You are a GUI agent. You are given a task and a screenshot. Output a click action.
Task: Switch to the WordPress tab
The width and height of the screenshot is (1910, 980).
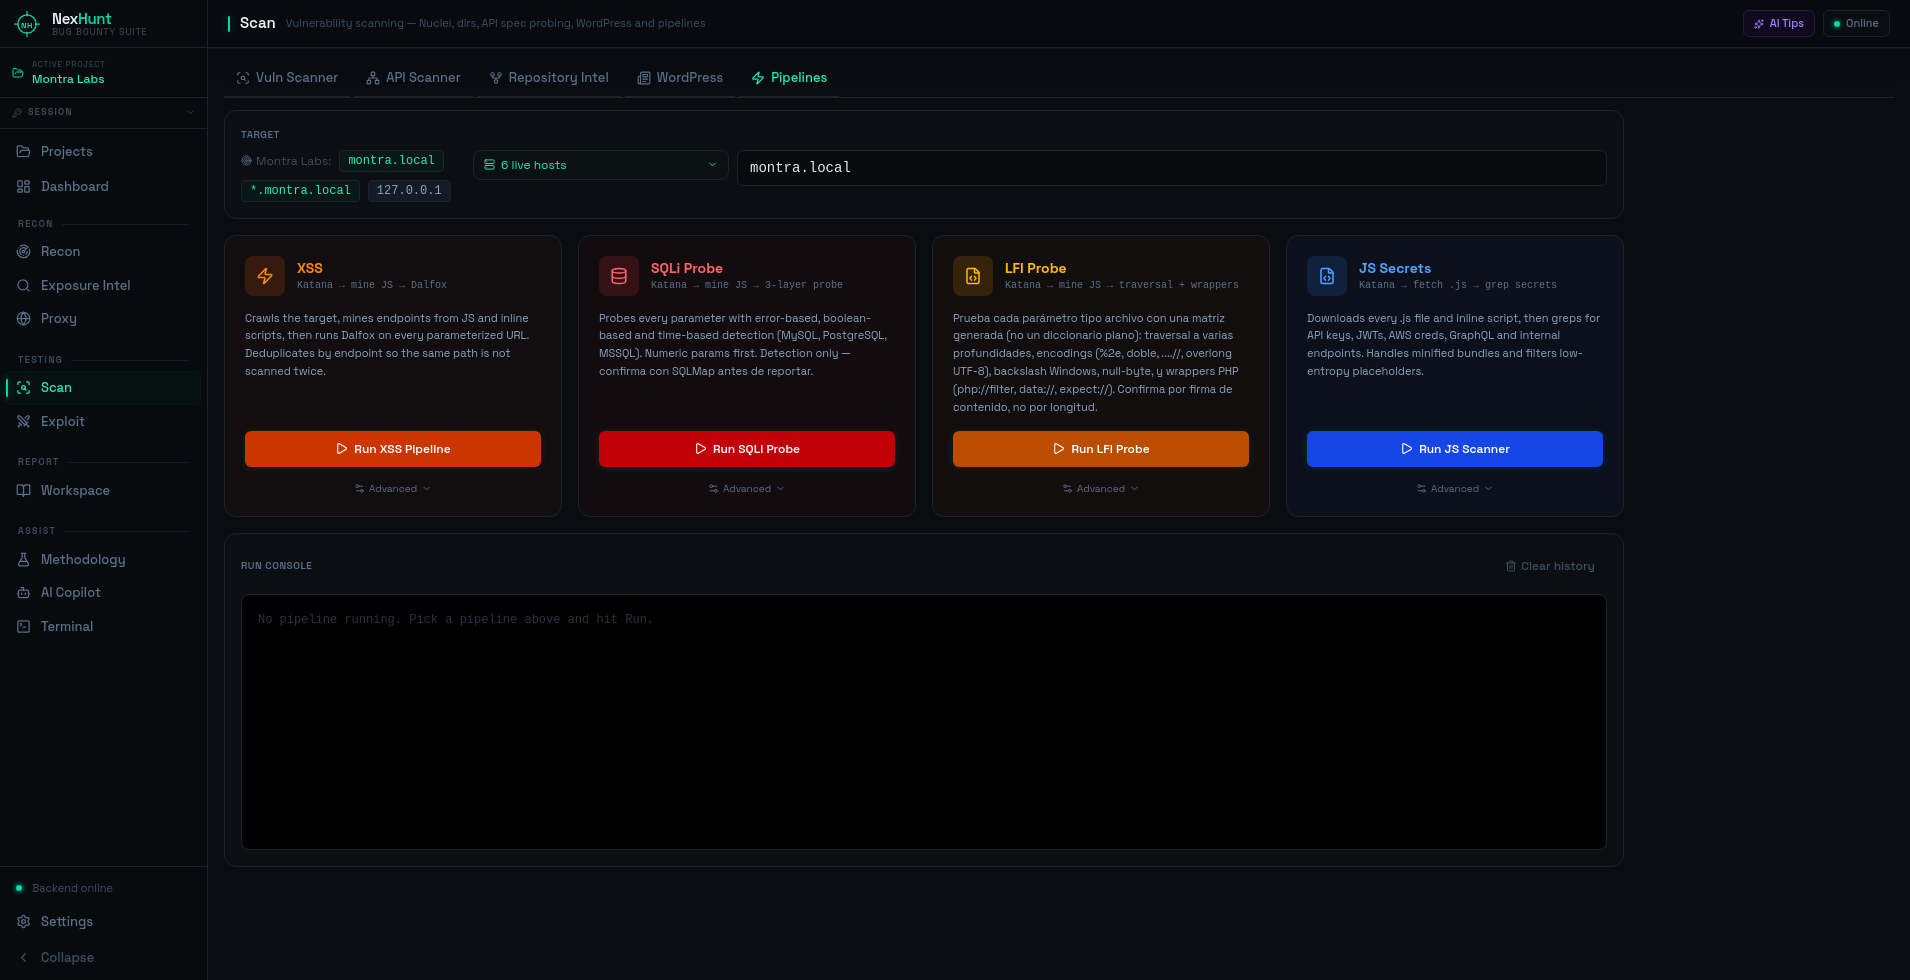point(680,77)
